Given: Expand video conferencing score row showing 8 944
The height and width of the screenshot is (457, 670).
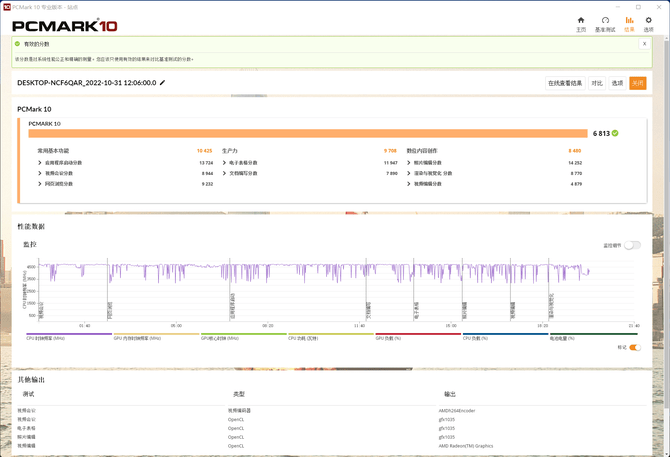Looking at the screenshot, I should point(41,173).
